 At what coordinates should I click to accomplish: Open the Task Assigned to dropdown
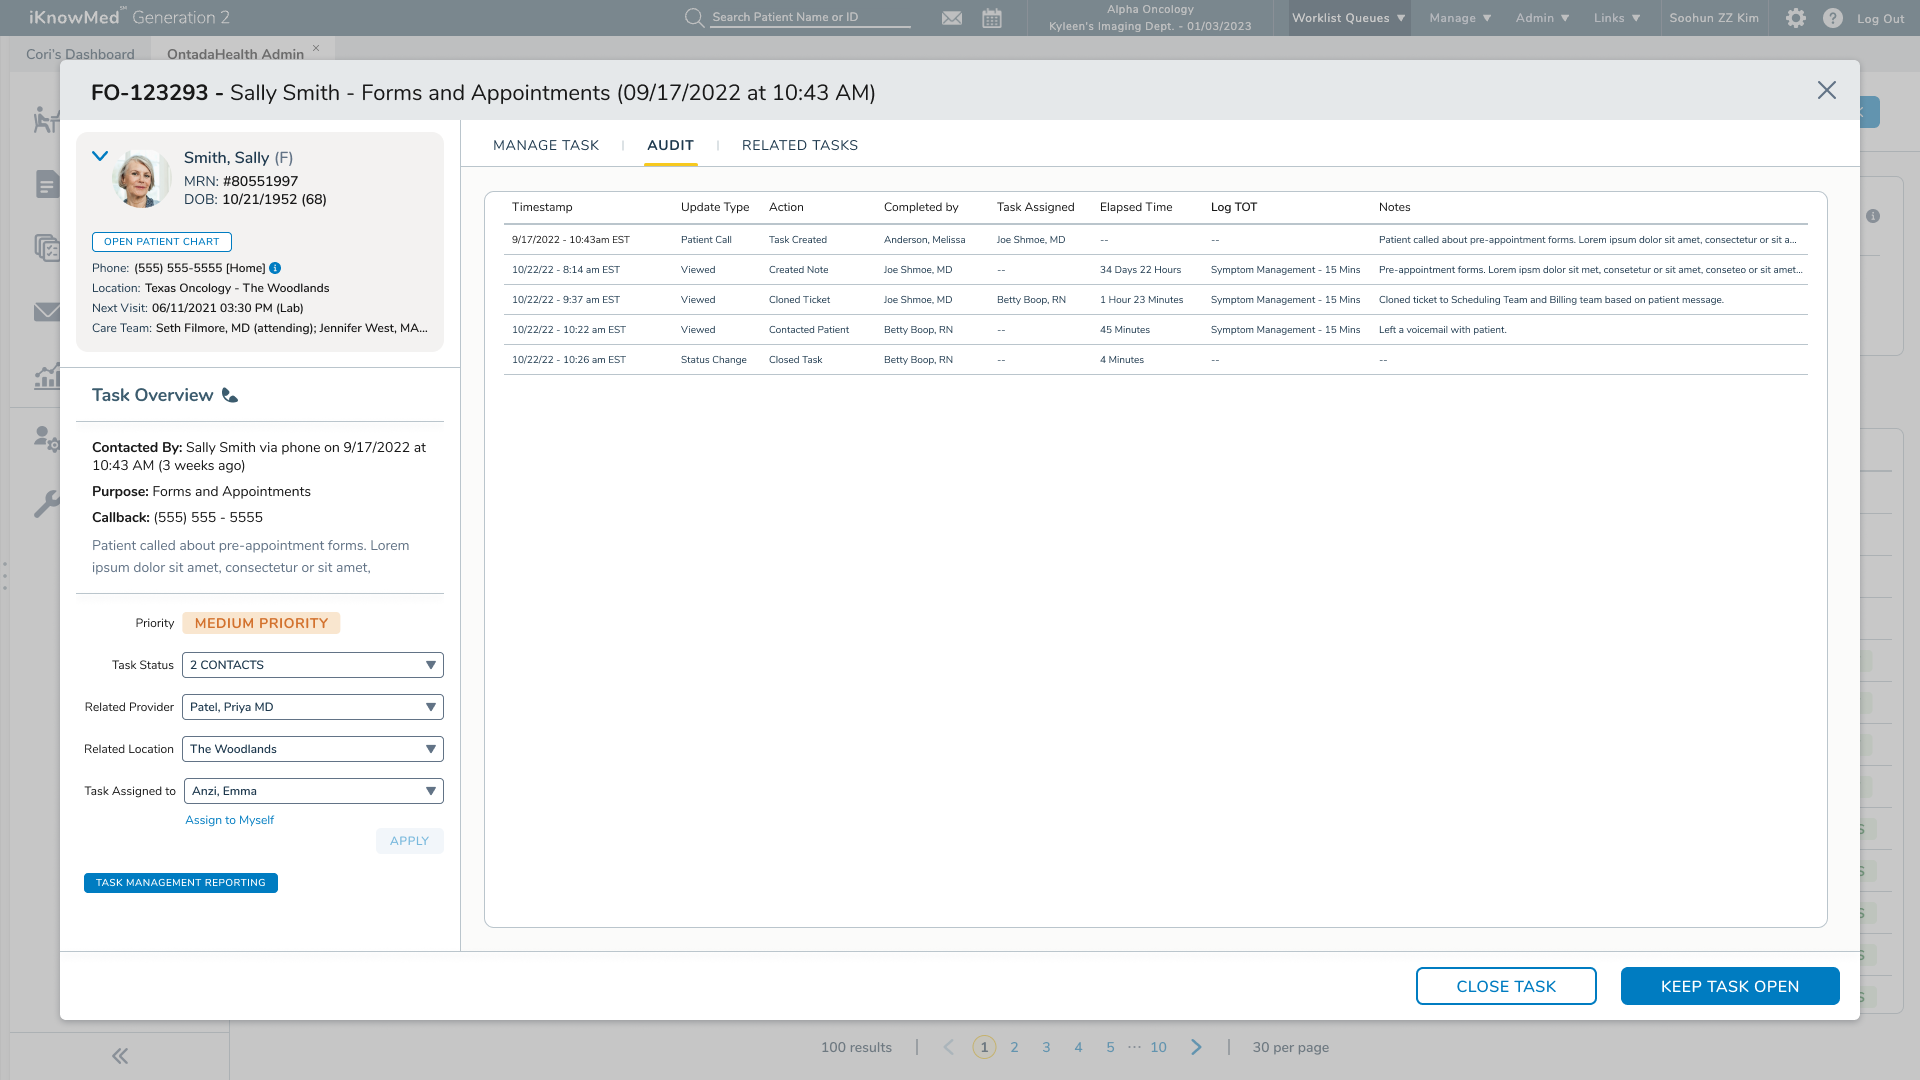click(313, 791)
